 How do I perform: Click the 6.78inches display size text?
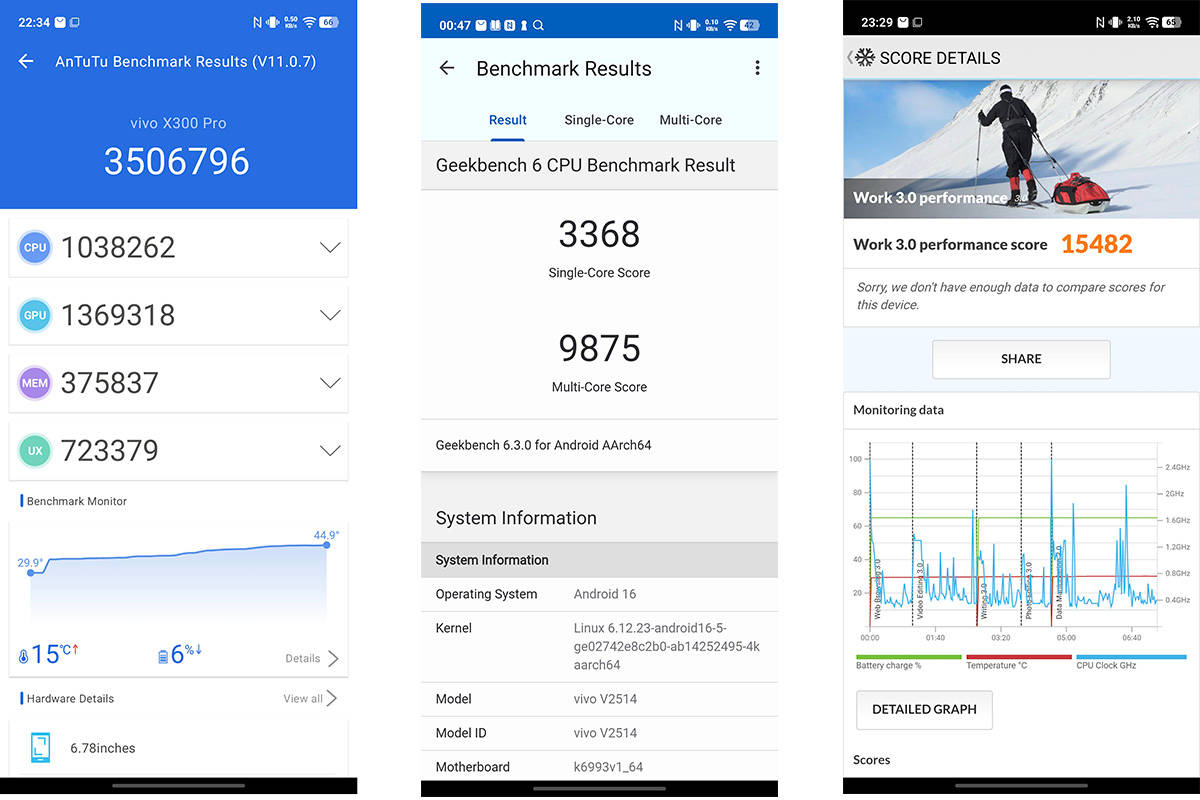(x=103, y=748)
